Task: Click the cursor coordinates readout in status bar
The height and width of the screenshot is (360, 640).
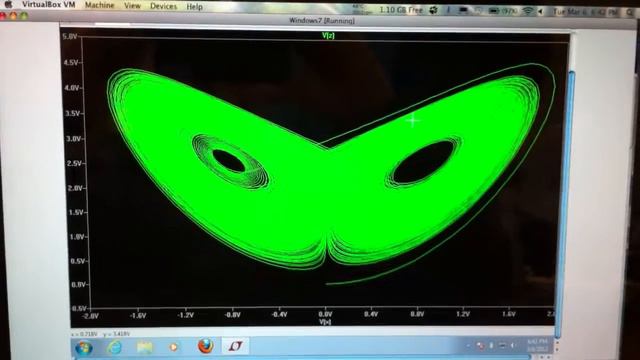Action: coord(100,334)
